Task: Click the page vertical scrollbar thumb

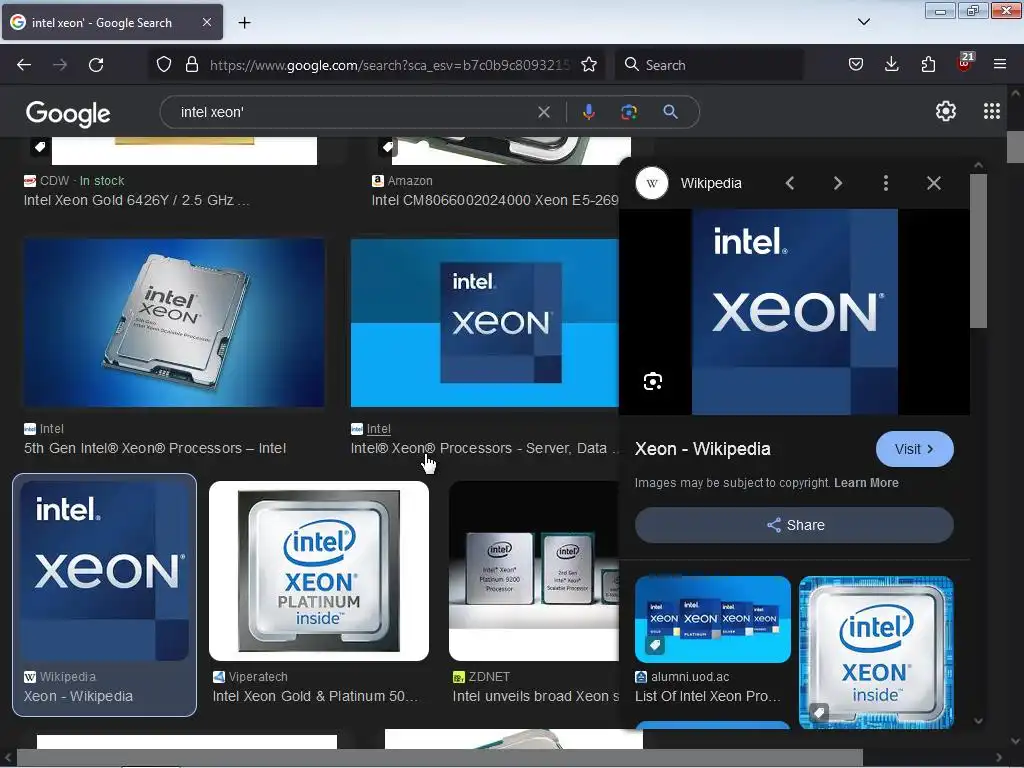Action: click(1015, 146)
